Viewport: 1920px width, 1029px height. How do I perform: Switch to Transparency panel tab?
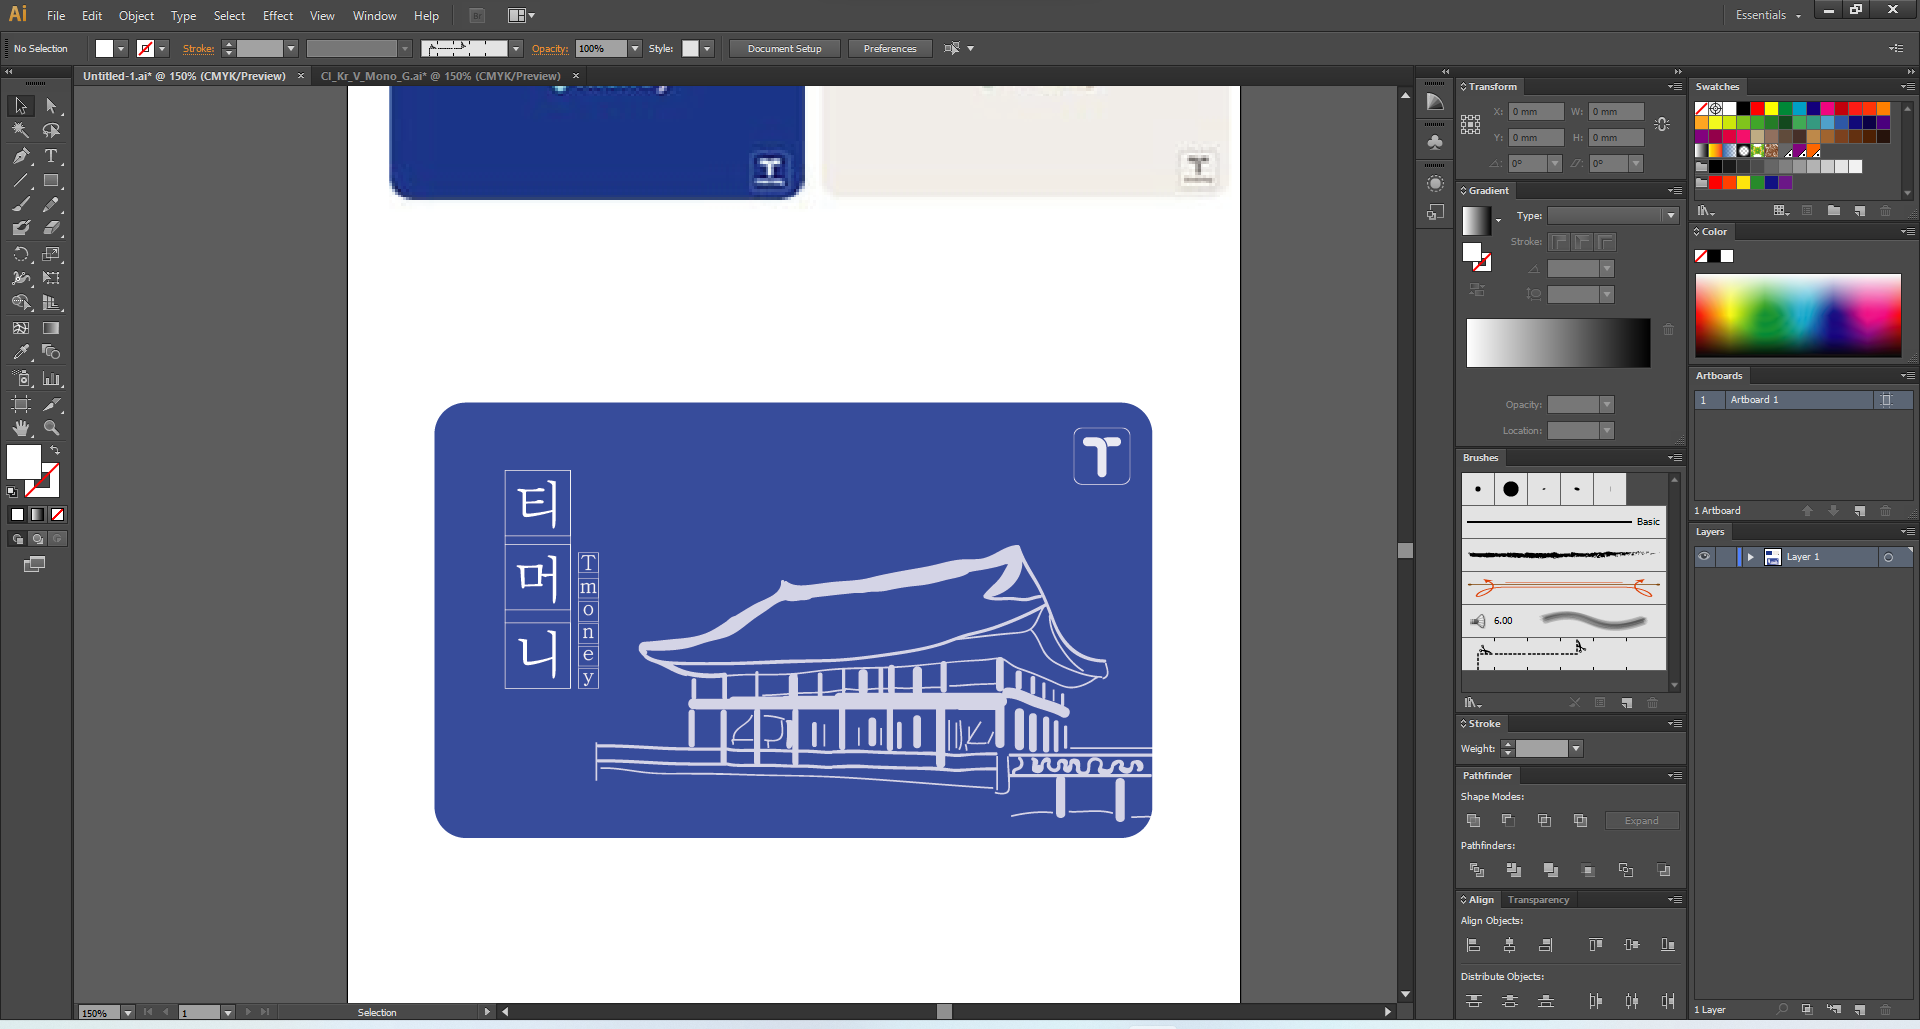pos(1538,900)
